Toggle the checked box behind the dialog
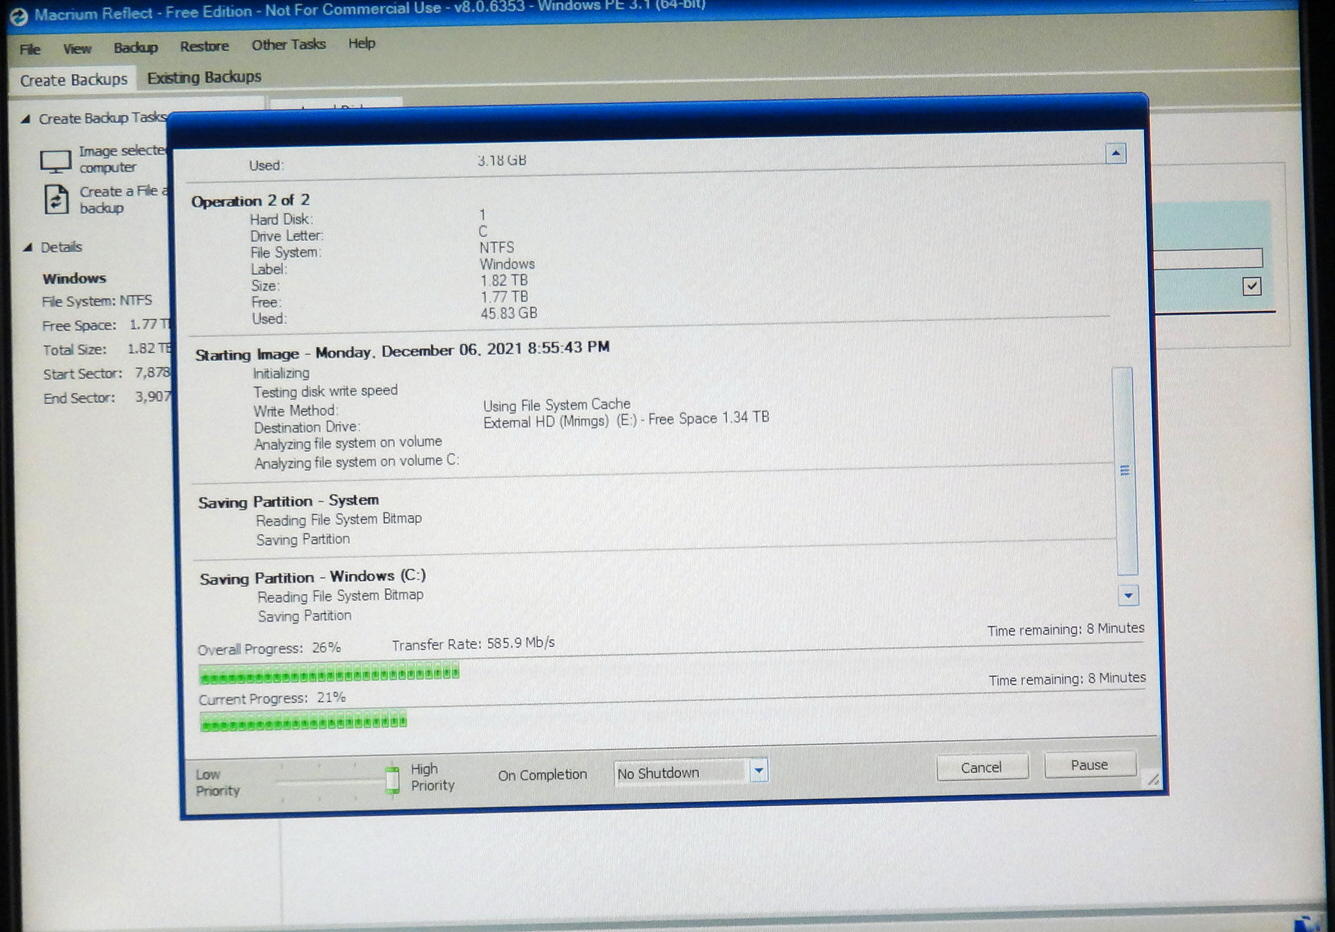This screenshot has width=1335, height=932. [x=1251, y=286]
